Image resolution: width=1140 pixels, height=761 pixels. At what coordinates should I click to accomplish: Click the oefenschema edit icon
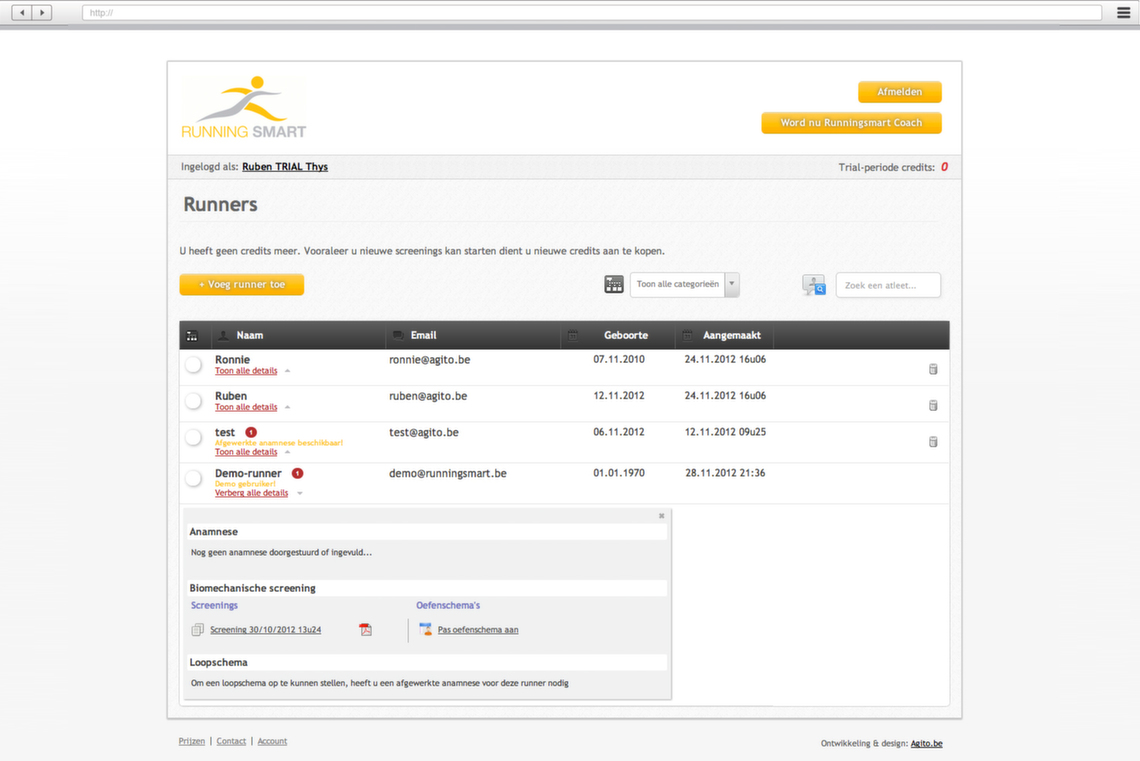pyautogui.click(x=425, y=629)
